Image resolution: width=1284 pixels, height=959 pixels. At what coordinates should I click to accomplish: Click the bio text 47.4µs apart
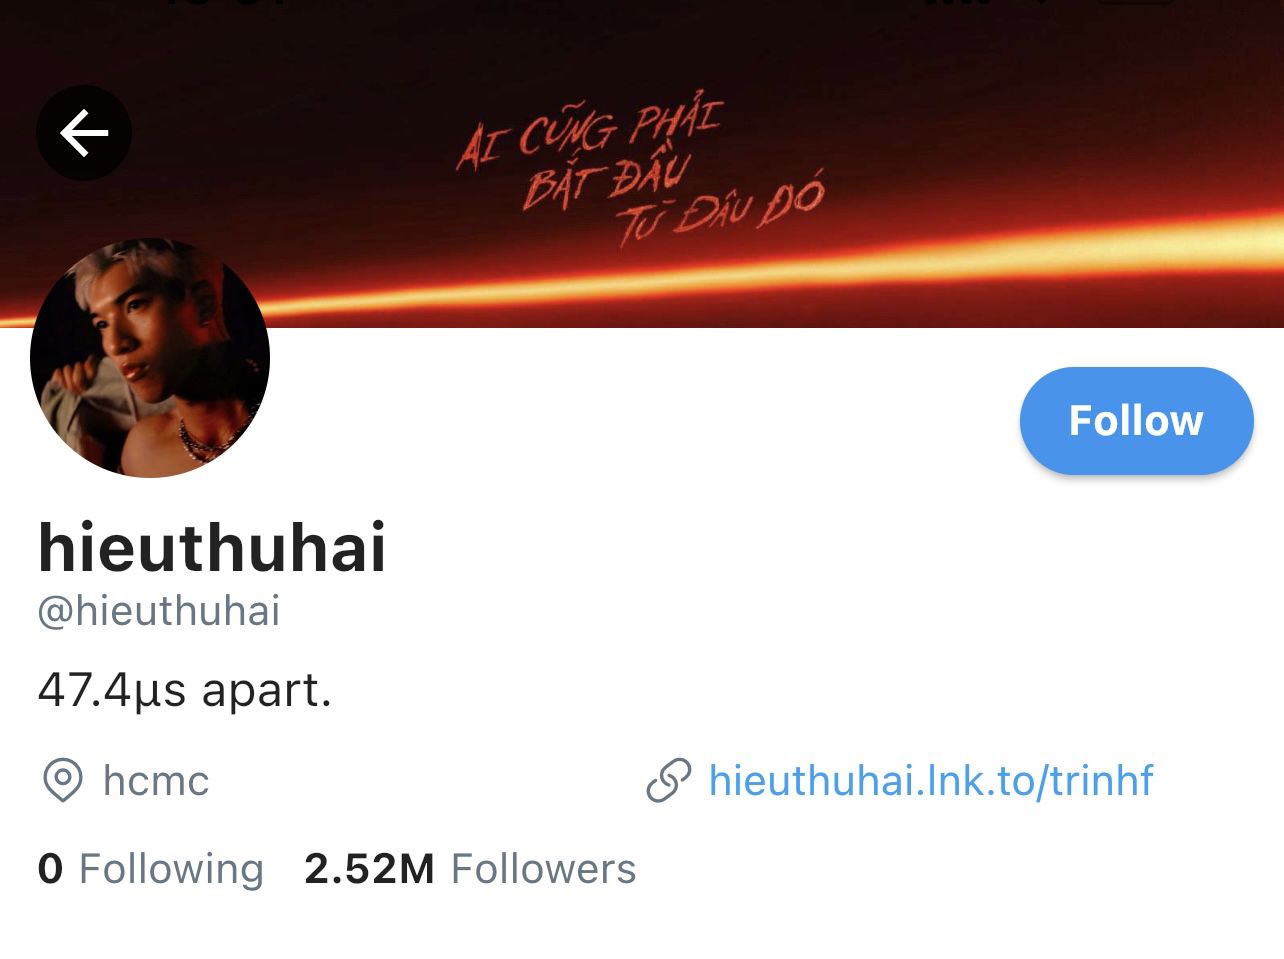click(x=184, y=690)
